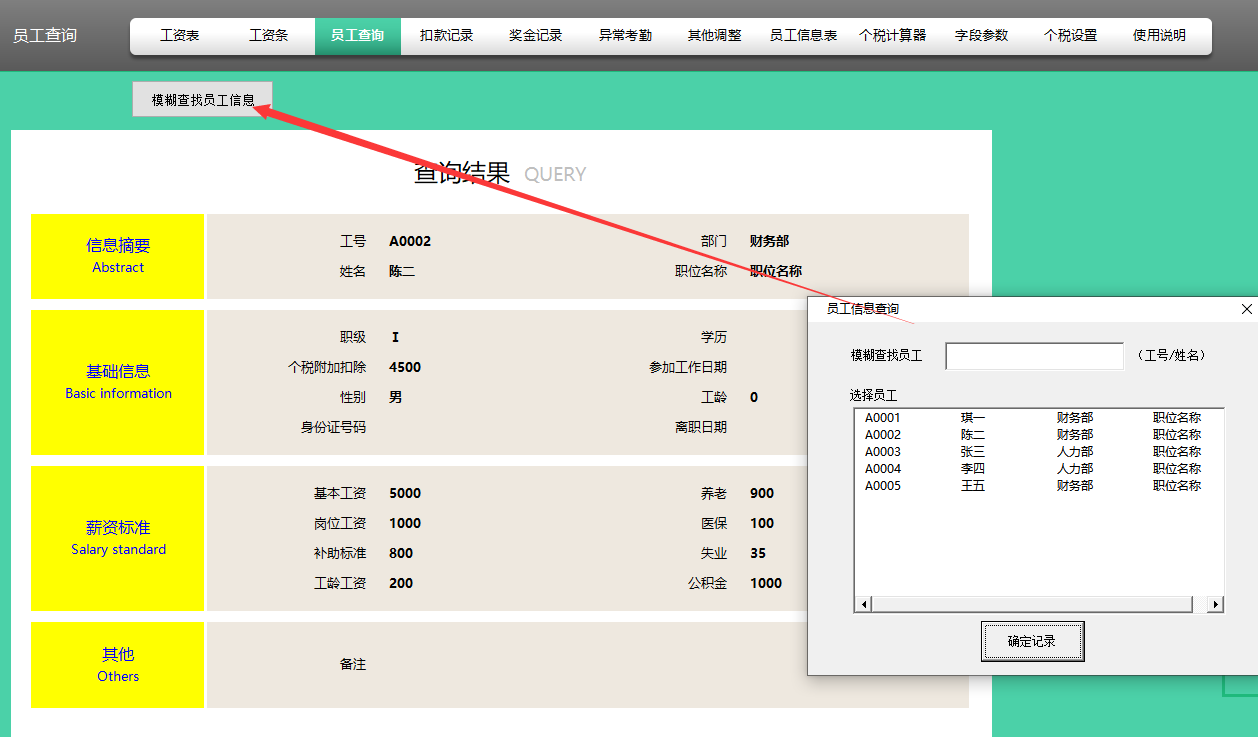Open the 异常考勤 tab
This screenshot has height=737, width=1258.
625,34
